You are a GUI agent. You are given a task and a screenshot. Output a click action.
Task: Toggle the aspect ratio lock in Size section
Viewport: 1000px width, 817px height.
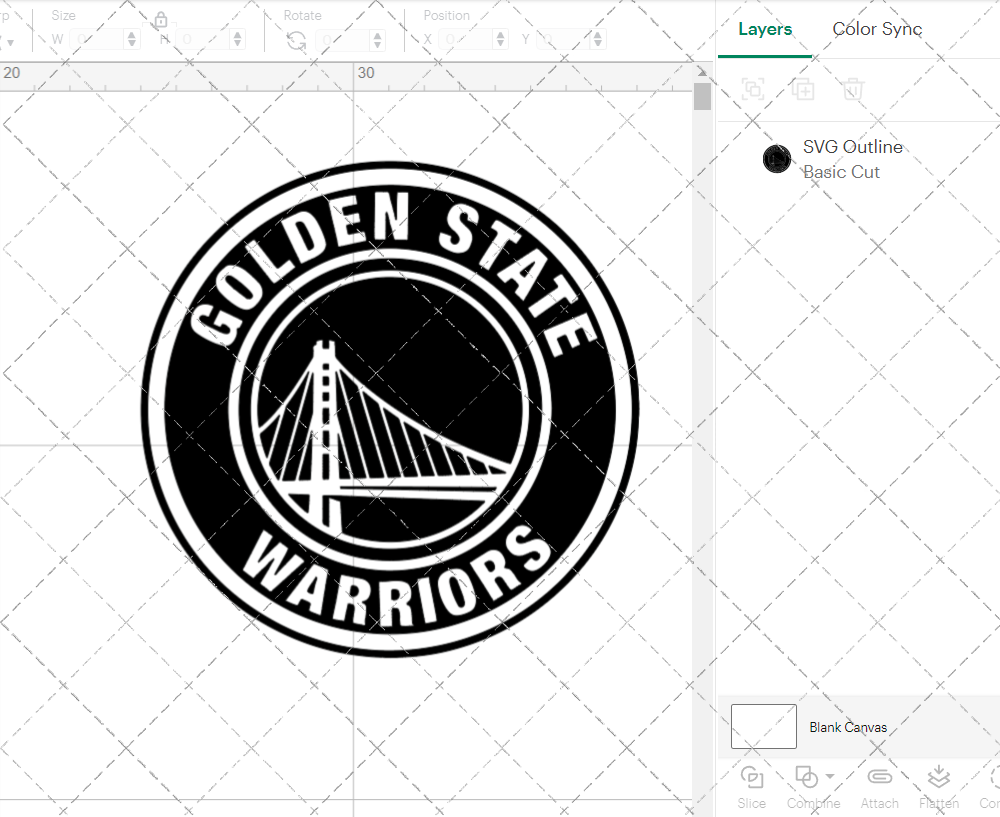pos(161,20)
